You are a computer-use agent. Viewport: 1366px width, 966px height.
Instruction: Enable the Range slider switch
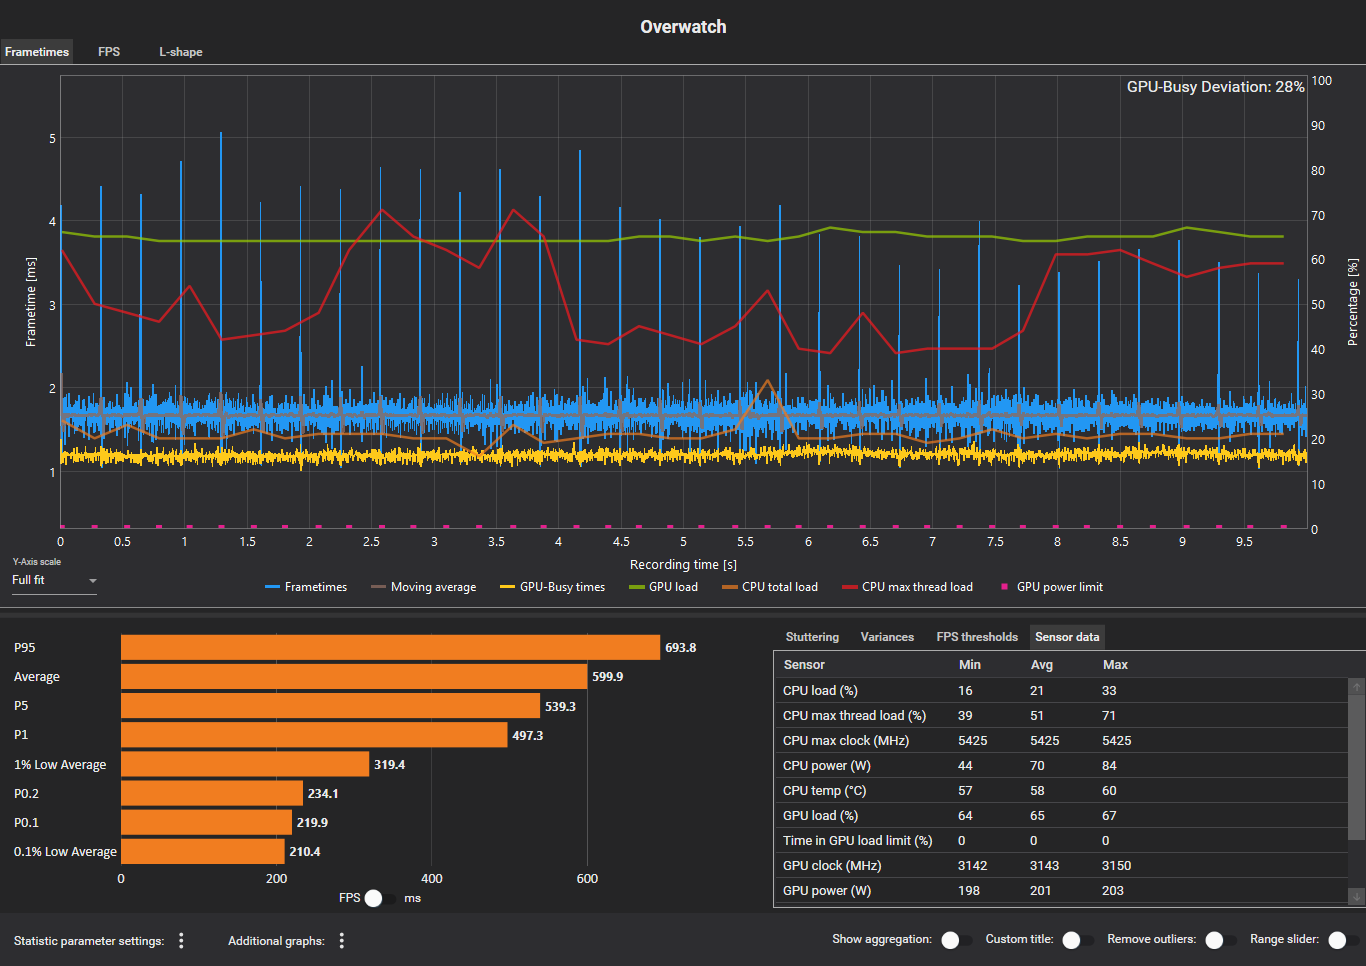(1342, 940)
